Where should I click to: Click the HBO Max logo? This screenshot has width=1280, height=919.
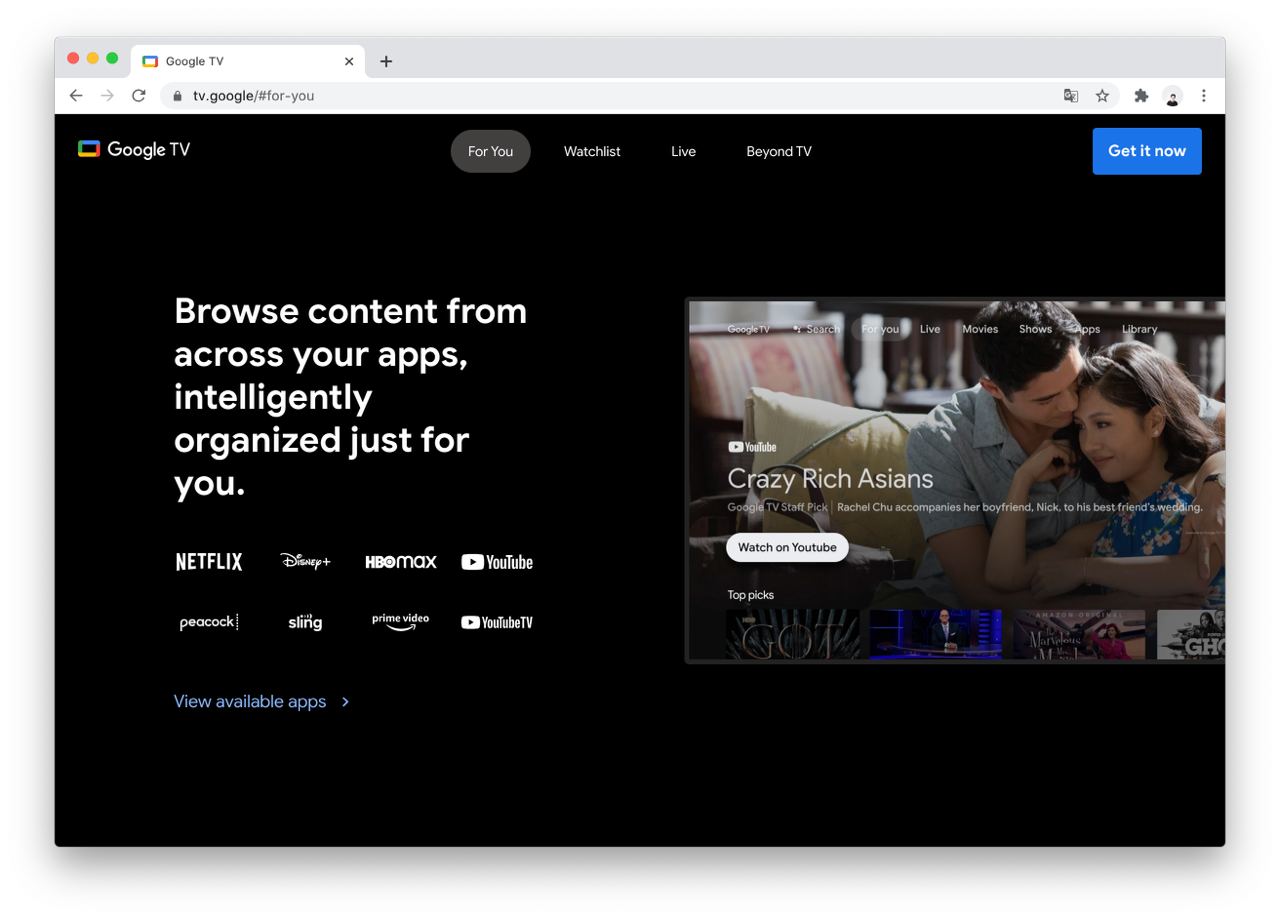(x=401, y=562)
